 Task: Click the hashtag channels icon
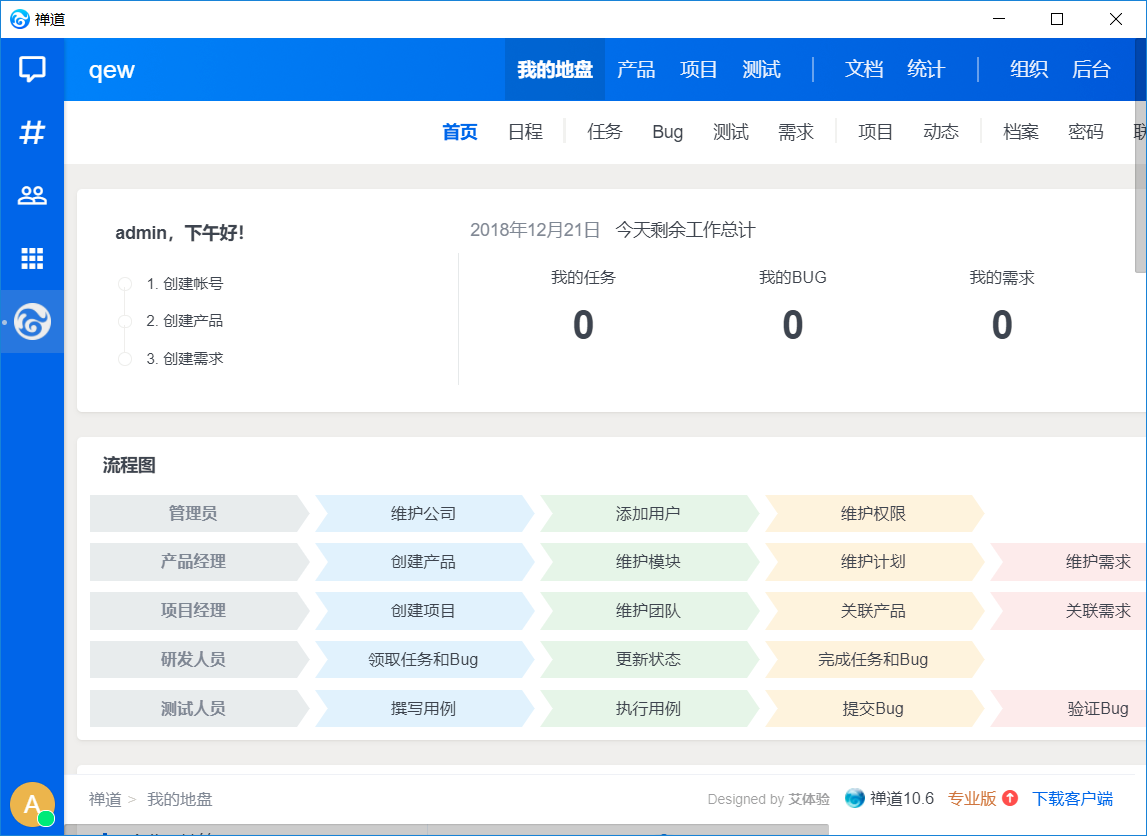(x=32, y=132)
